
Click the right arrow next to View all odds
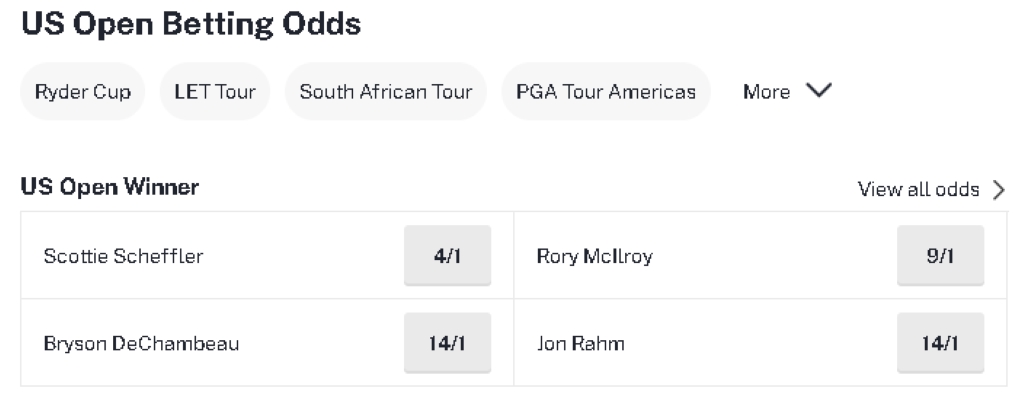[x=998, y=190]
